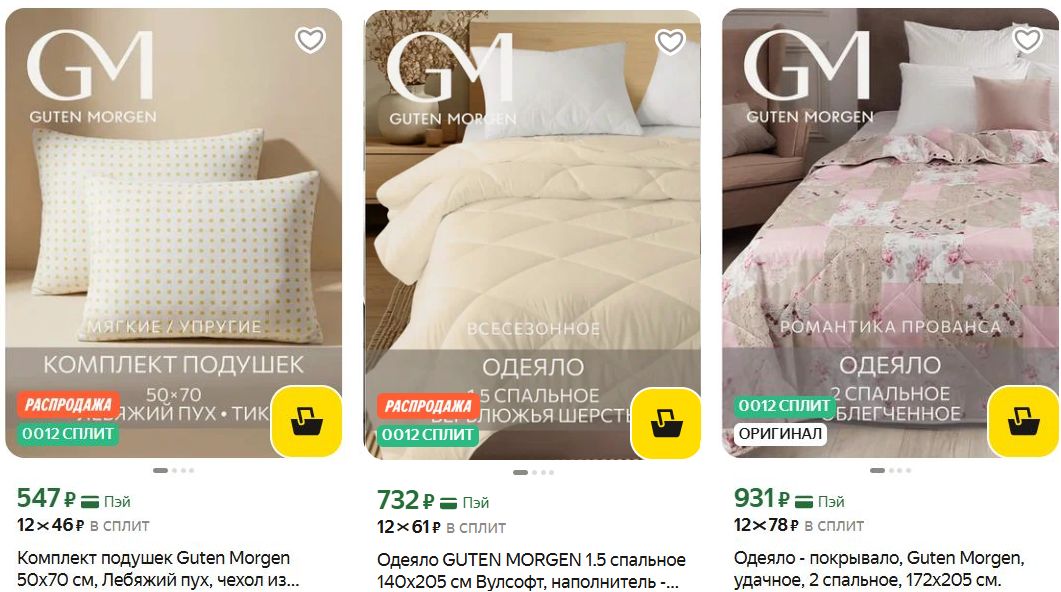Click РАСПРОДАЖА badge on pillow card
Screen dimensions: 1061x592
pyautogui.click(x=68, y=405)
